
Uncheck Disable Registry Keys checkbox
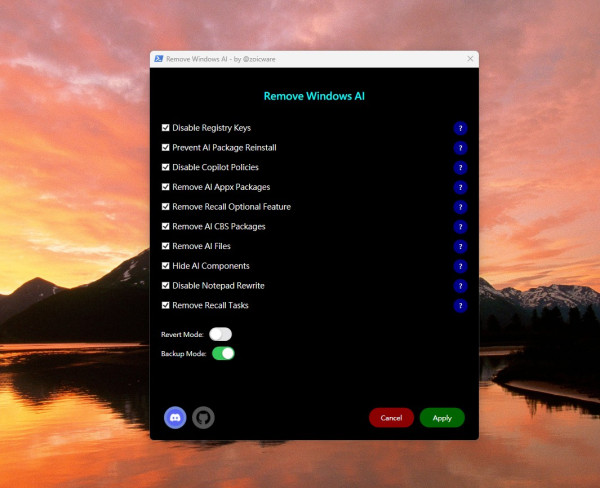(x=165, y=127)
